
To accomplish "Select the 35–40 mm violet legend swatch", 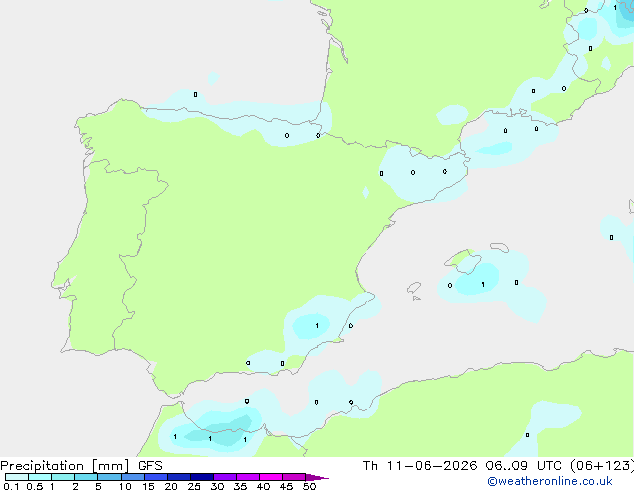I will tap(248, 477).
